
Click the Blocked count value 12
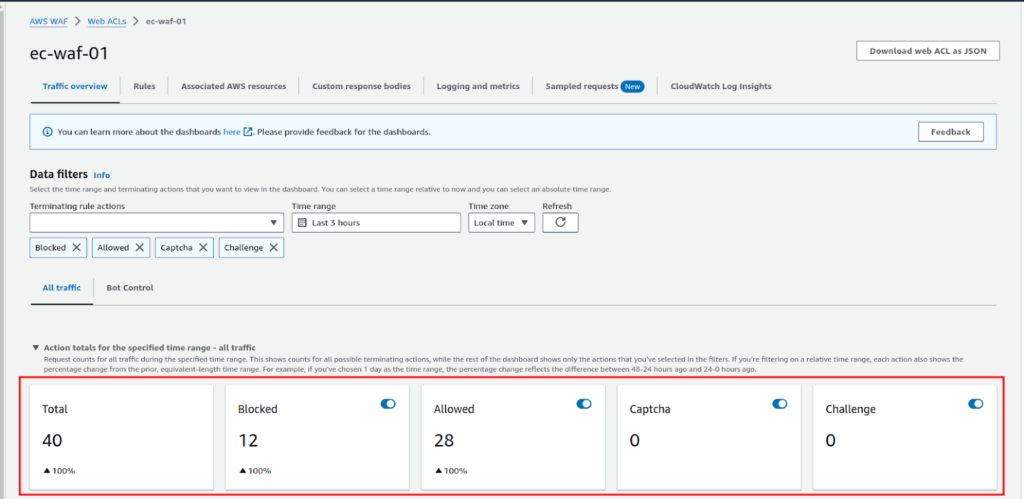(248, 441)
